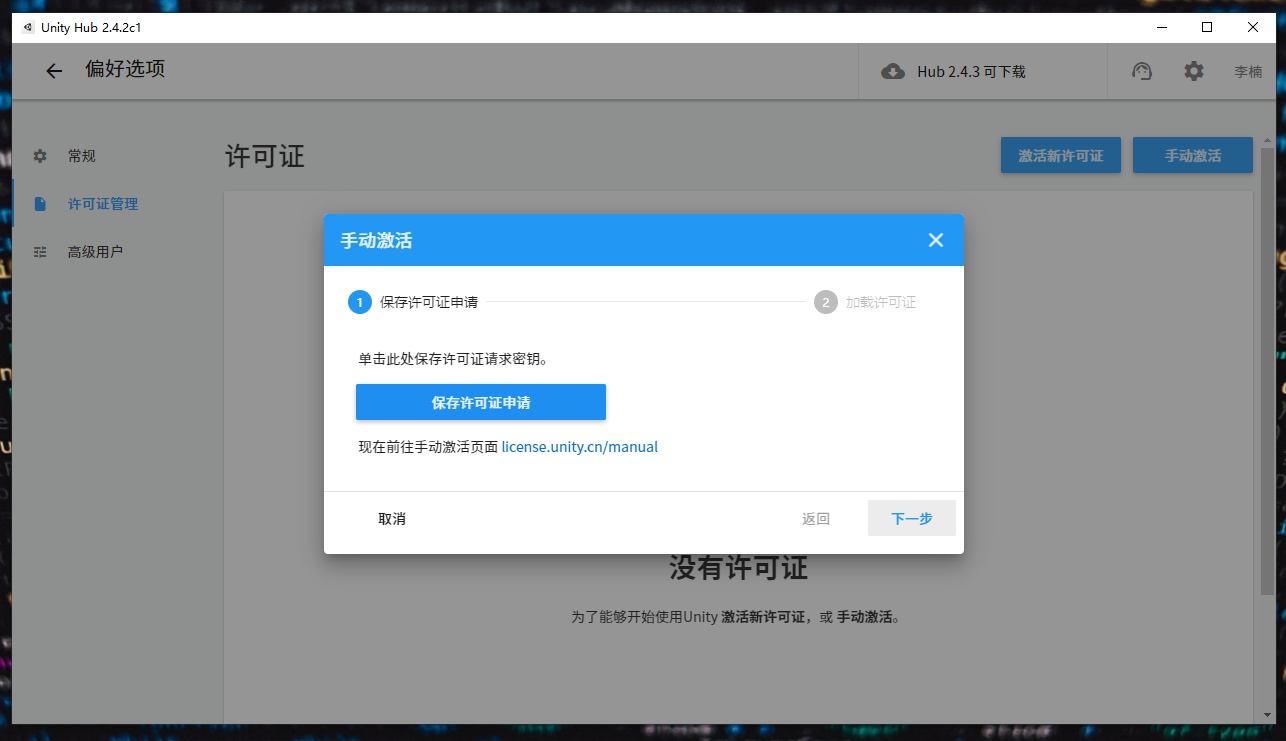
Task: Click step 2 circle 加载许可证
Action: (826, 302)
